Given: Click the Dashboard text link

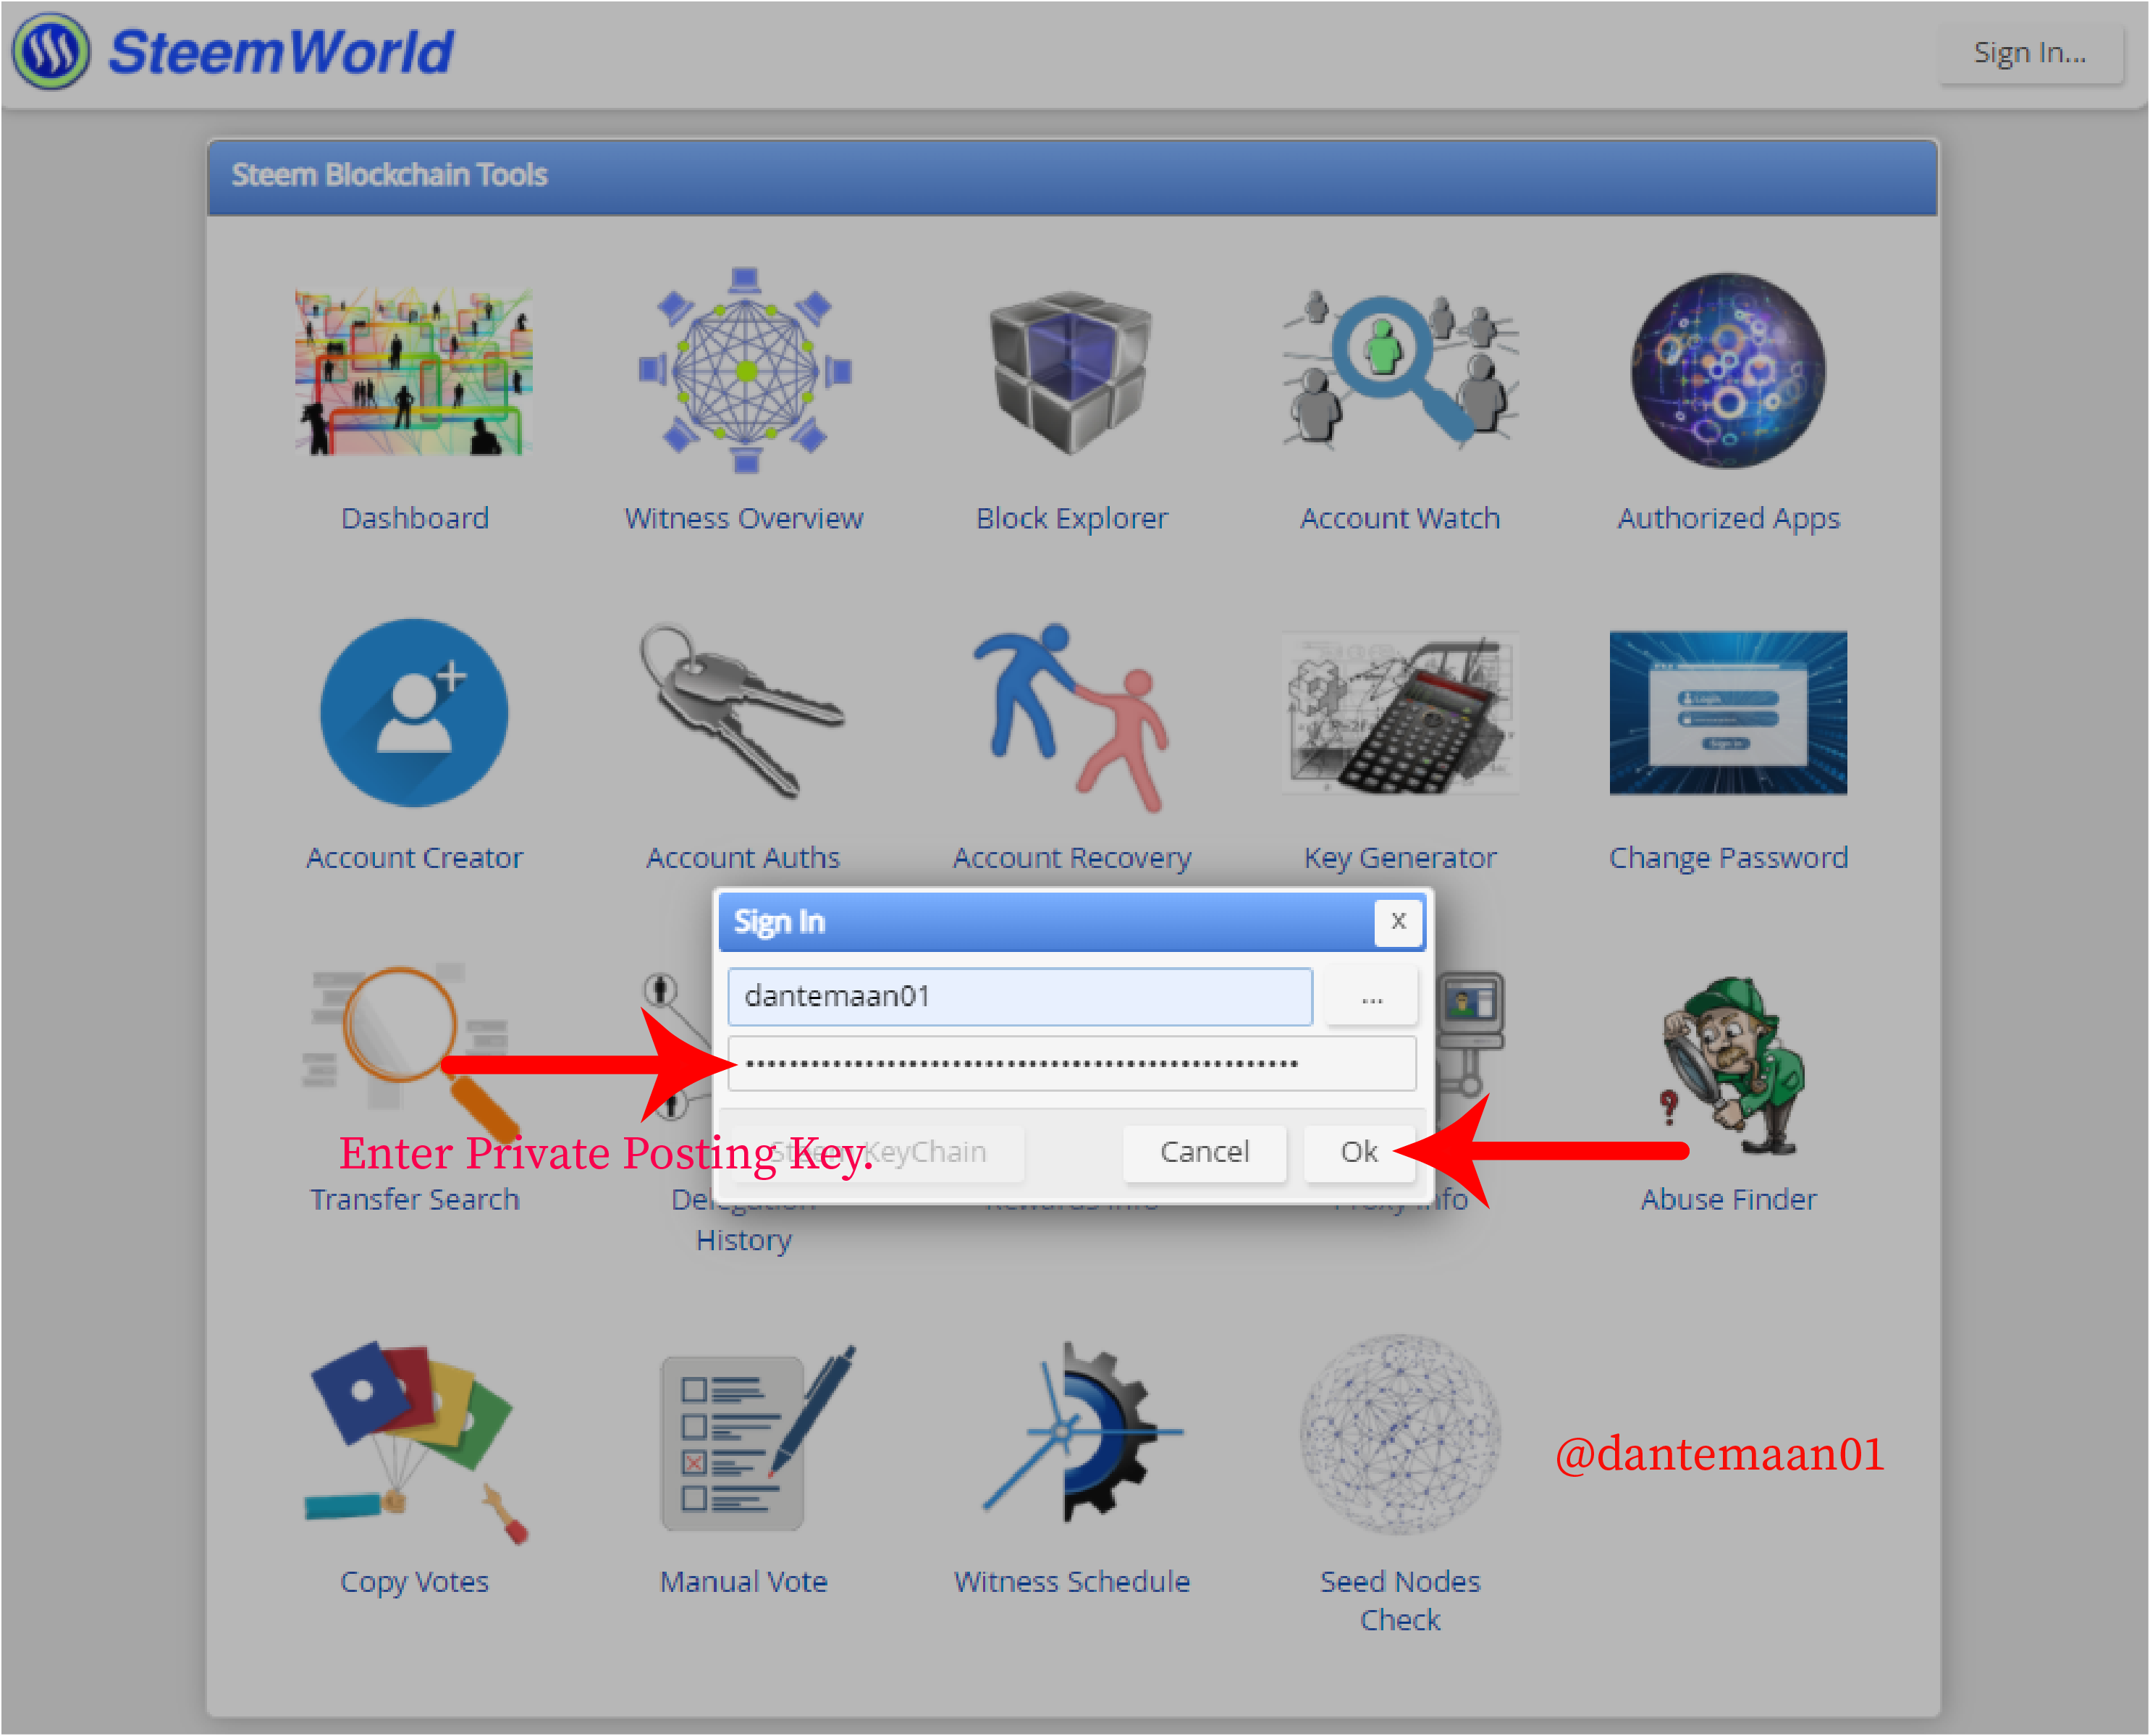Looking at the screenshot, I should tap(414, 518).
